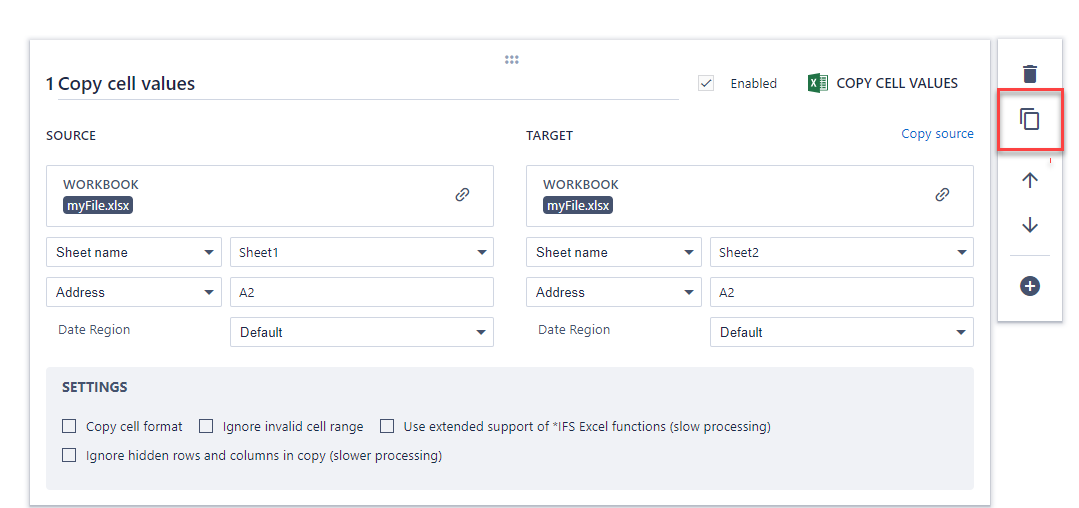Toggle the Enabled checkbox

706,83
